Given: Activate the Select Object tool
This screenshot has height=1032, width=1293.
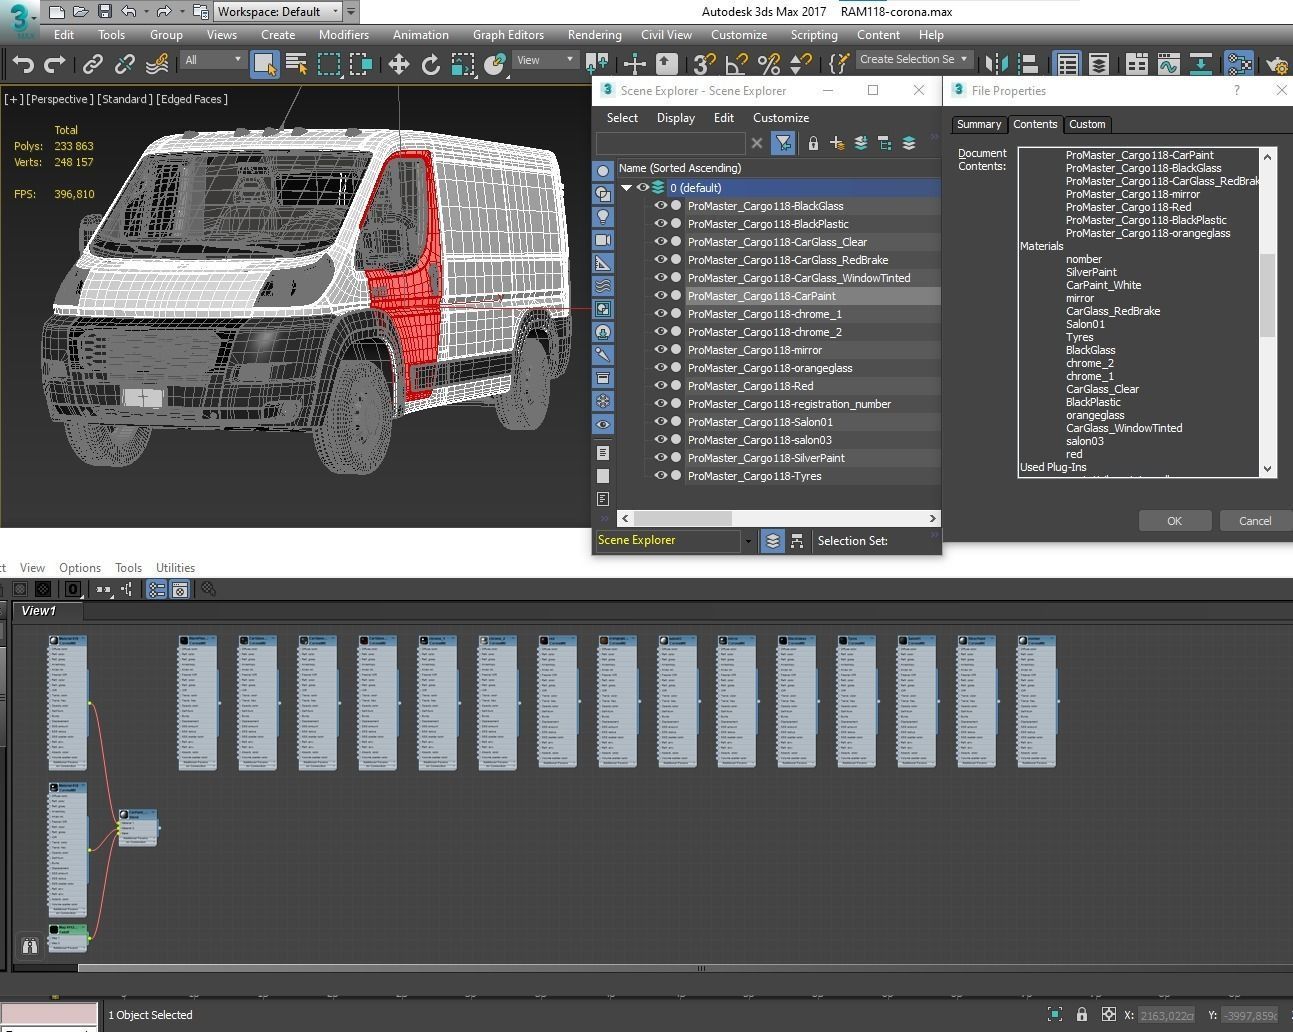Looking at the screenshot, I should click(x=264, y=64).
